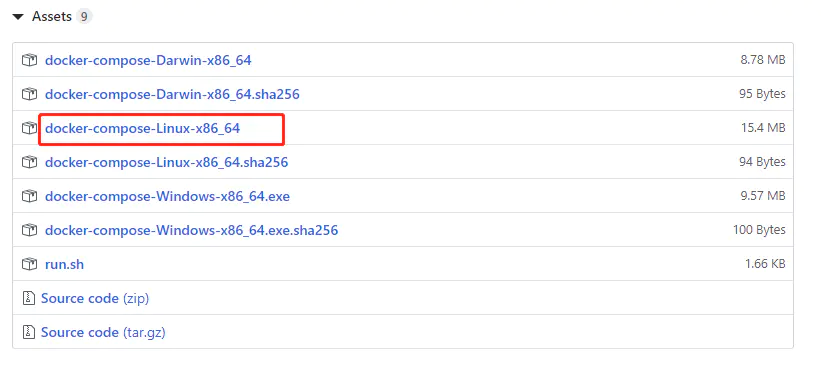Click package icon beside Windows-x86_64.exe
The height and width of the screenshot is (384, 821).
[29, 196]
